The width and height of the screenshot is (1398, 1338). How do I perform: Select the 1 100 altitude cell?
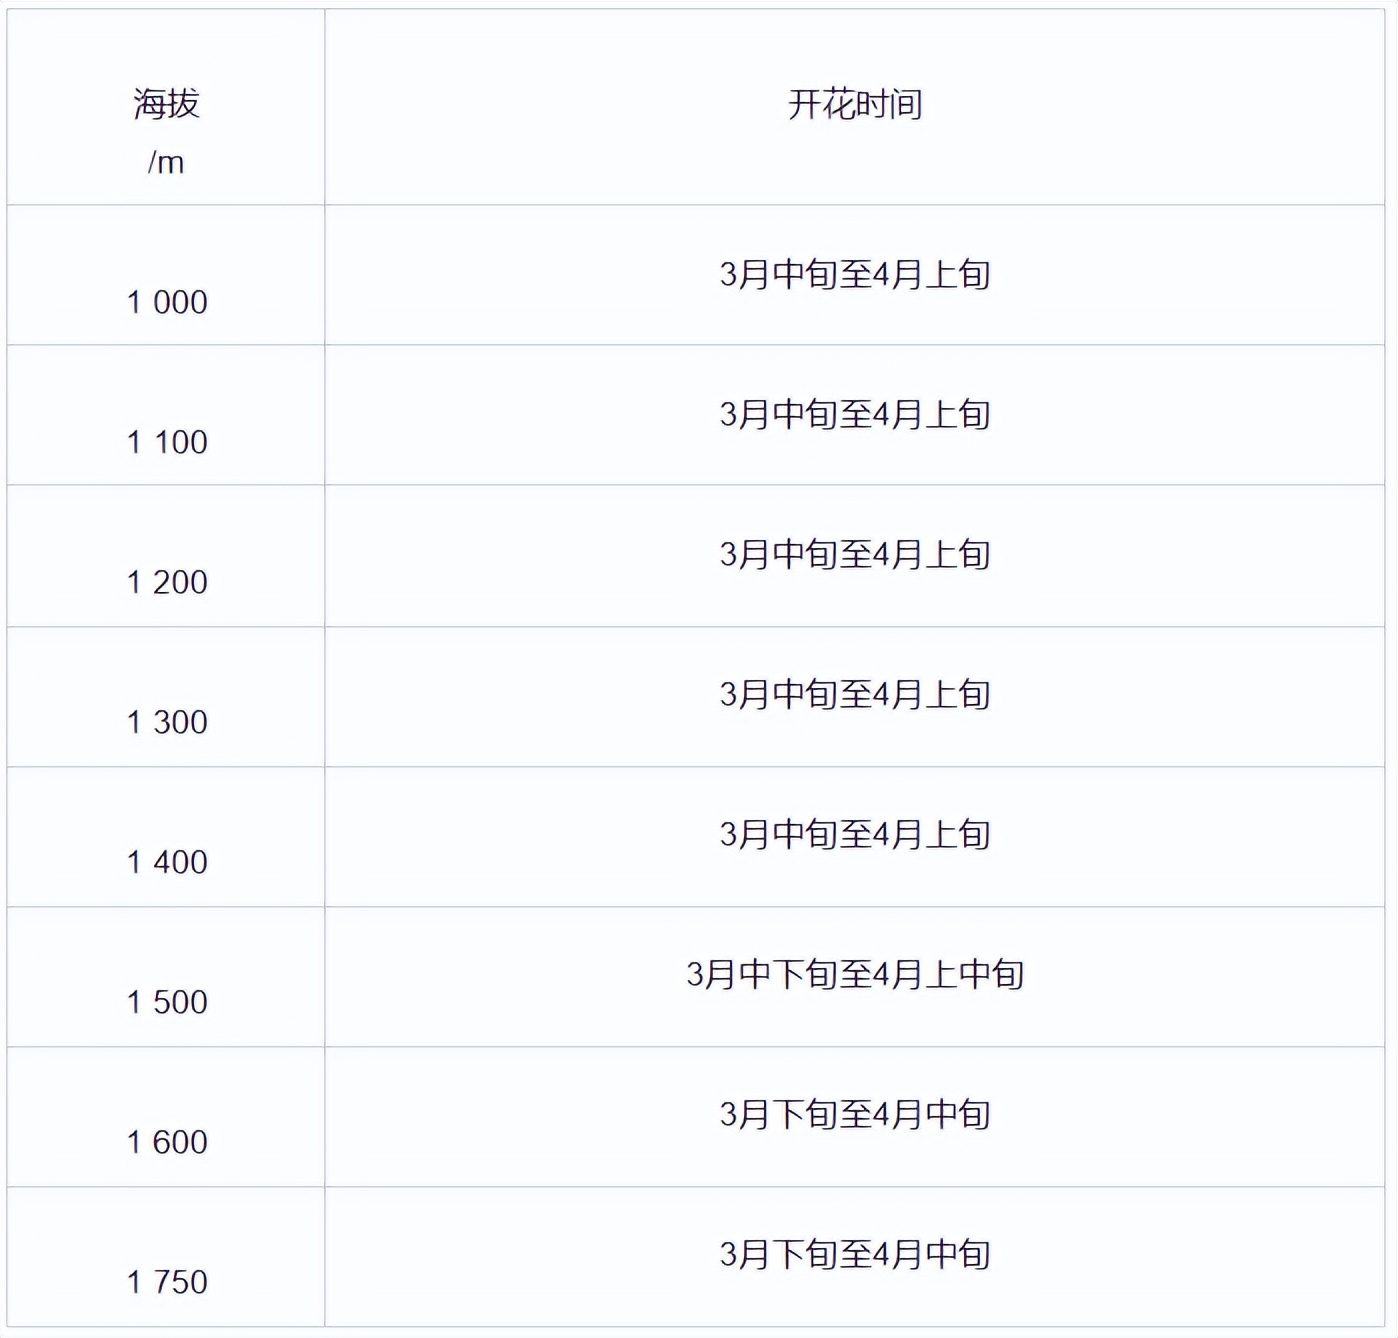pyautogui.click(x=166, y=416)
